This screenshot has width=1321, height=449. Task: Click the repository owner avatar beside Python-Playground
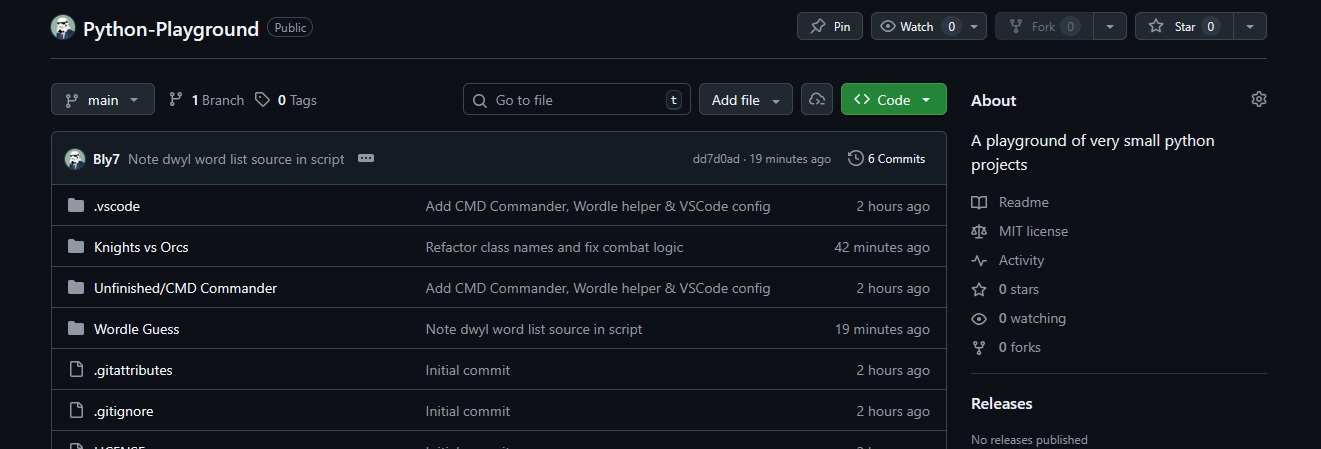pos(63,28)
